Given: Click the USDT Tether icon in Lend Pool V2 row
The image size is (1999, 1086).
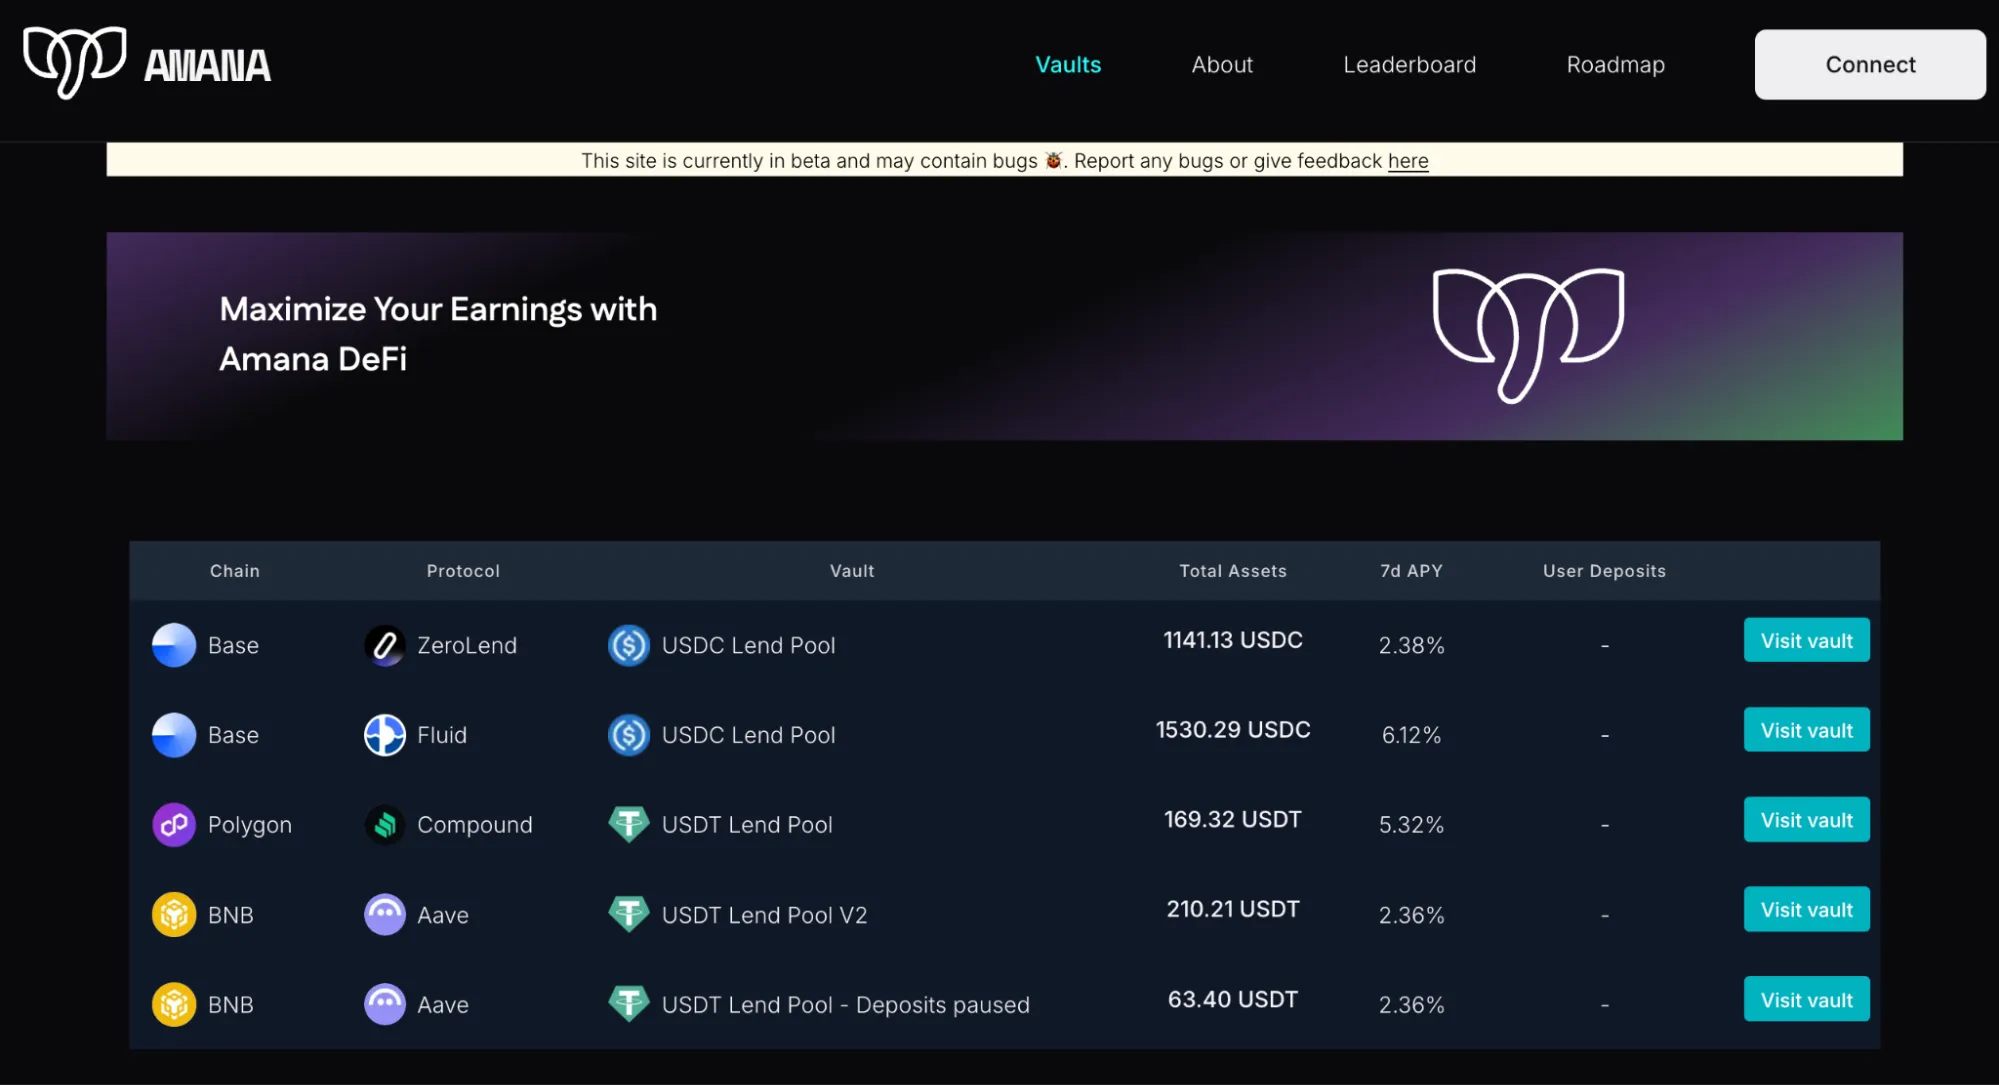Looking at the screenshot, I should [x=629, y=914].
